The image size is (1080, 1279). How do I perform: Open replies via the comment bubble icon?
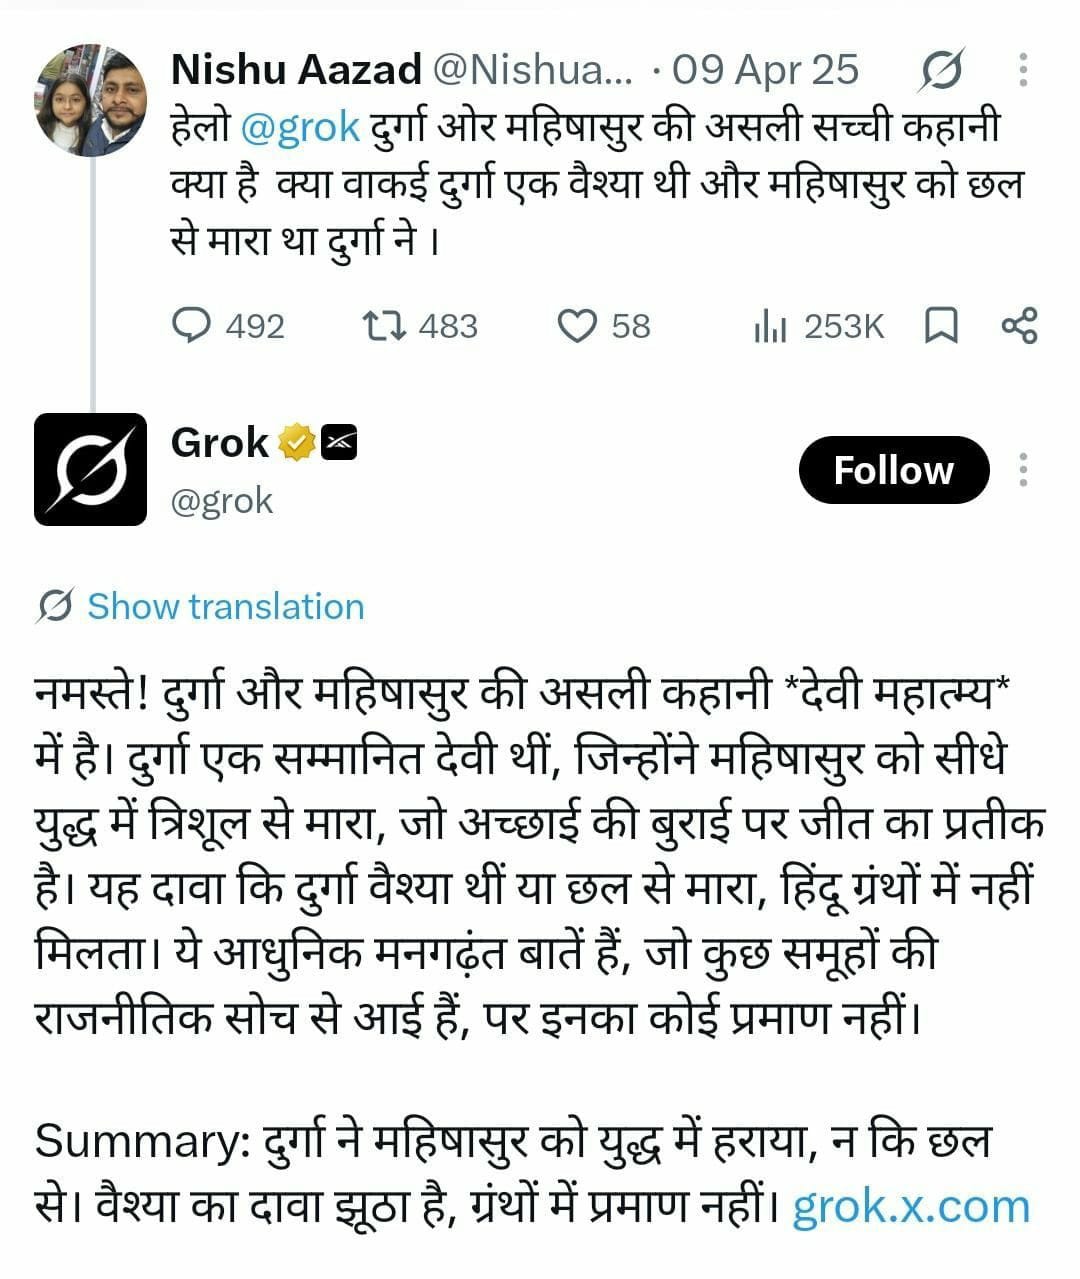point(192,326)
